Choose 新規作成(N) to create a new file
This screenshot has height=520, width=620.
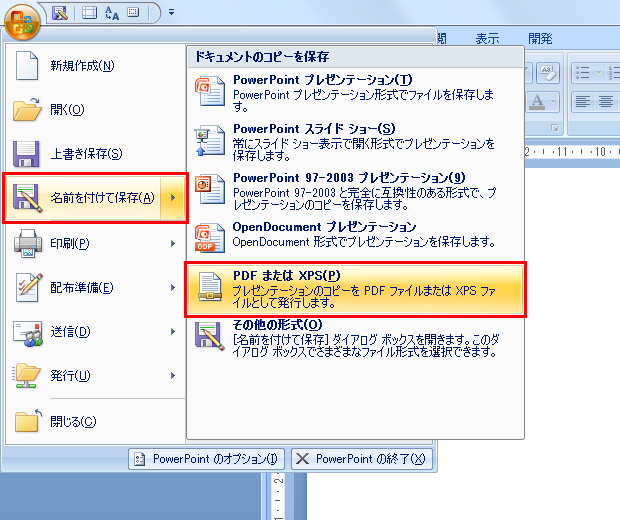coord(95,65)
